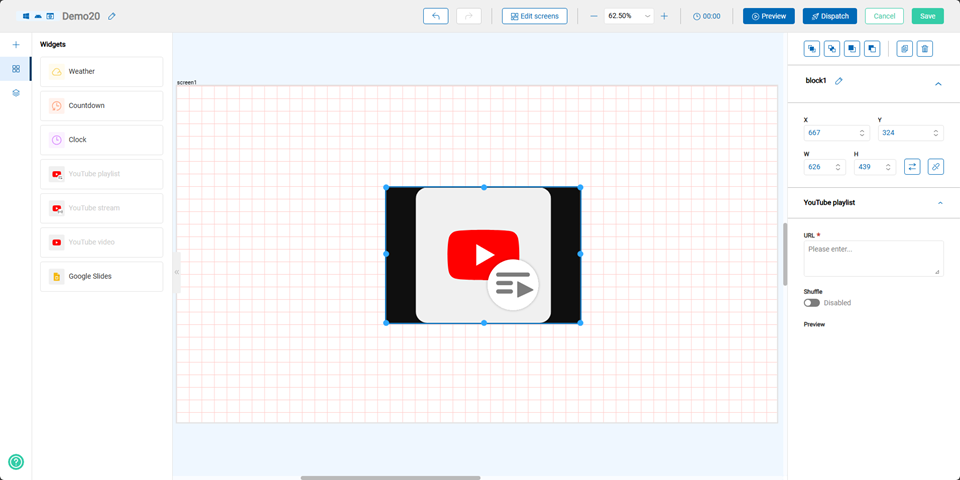Screen dimensions: 960x480
Task: Click the plus icon in left sidebar
Action: (x=16, y=45)
